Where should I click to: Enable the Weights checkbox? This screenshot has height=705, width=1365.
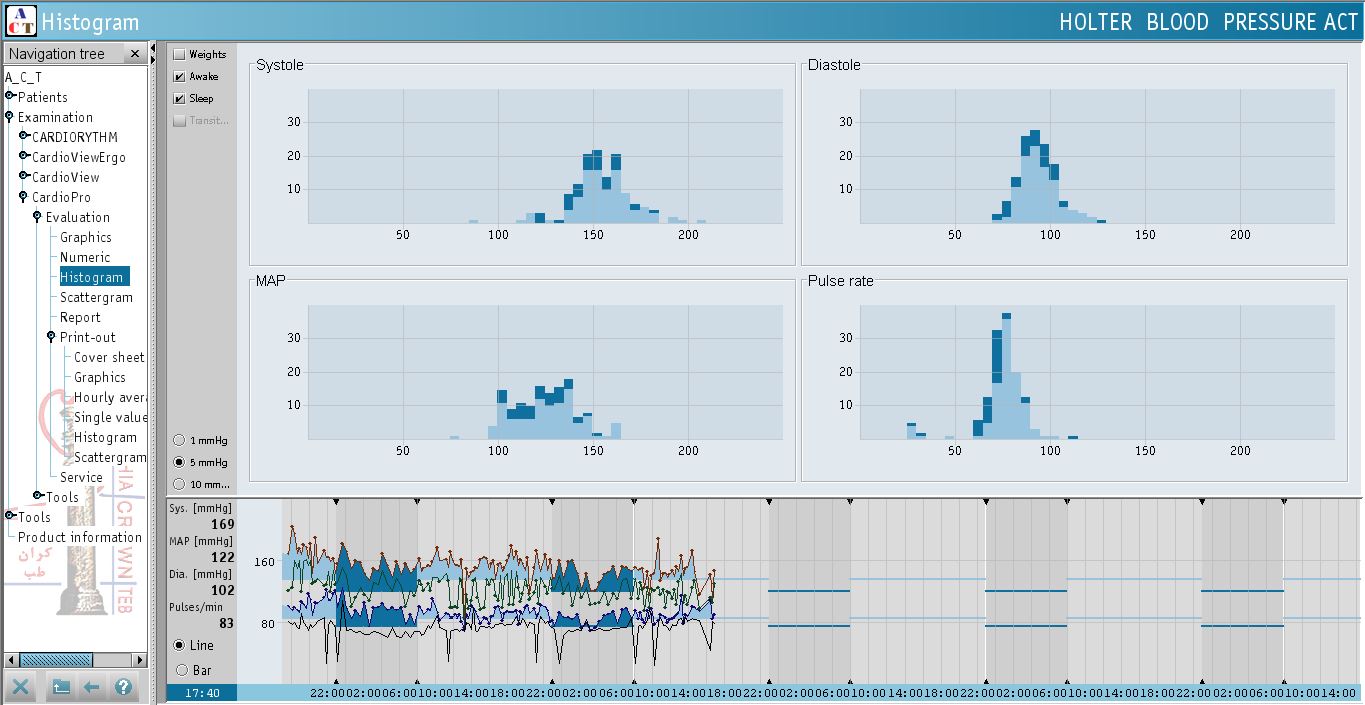(x=180, y=55)
